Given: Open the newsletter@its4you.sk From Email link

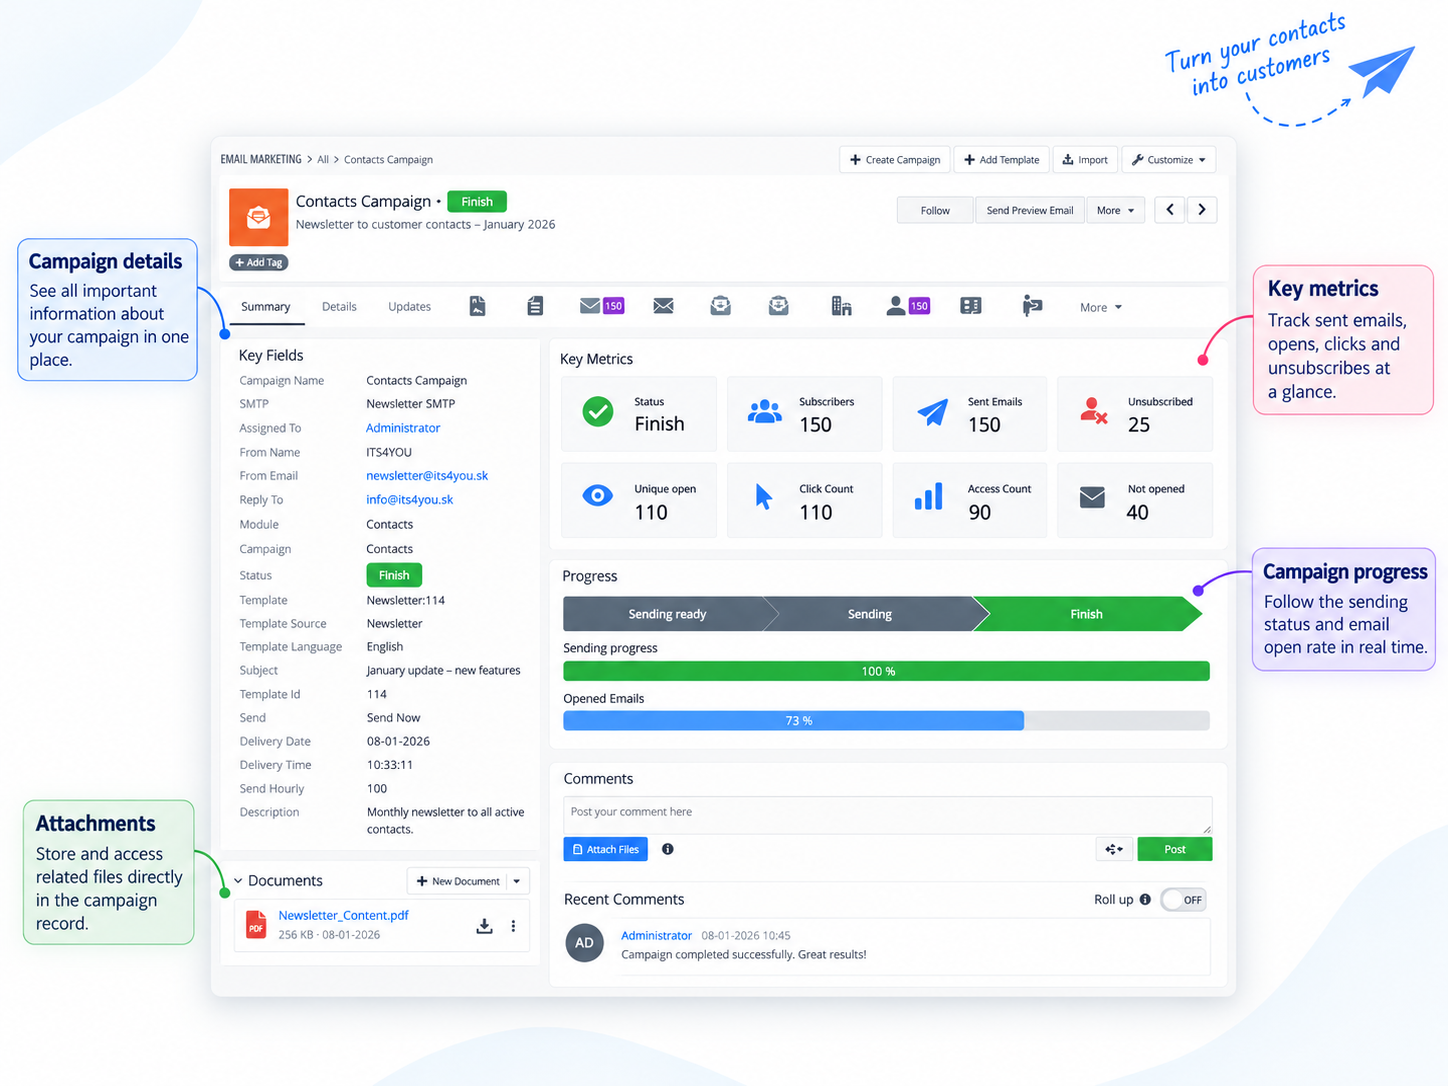Looking at the screenshot, I should tap(427, 476).
